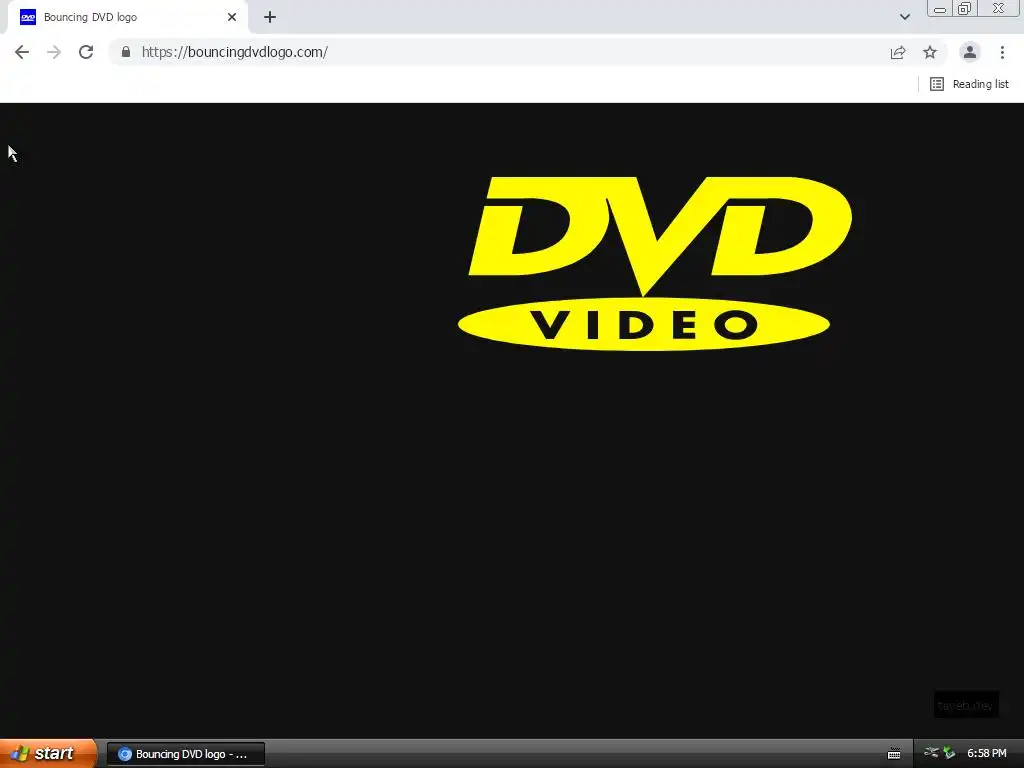Select the Bouncing DVD logo tab
Image resolution: width=1024 pixels, height=768 pixels.
click(127, 17)
